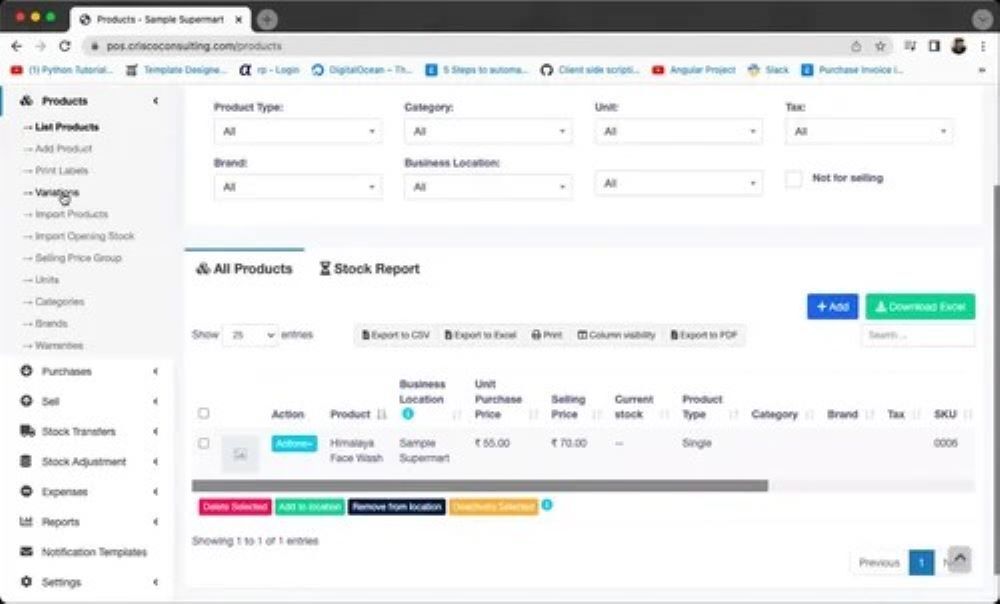
Task: Open the Product Type filter dropdown
Action: coord(295,131)
